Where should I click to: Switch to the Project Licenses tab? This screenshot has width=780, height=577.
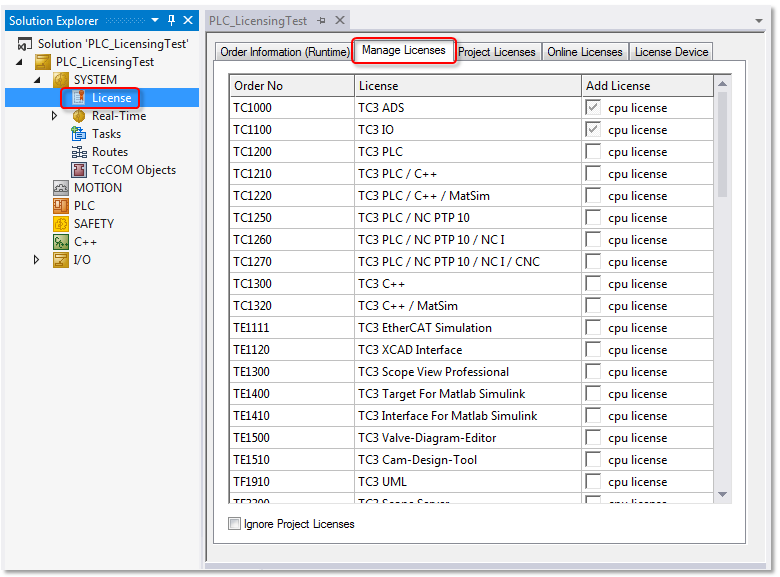point(496,52)
